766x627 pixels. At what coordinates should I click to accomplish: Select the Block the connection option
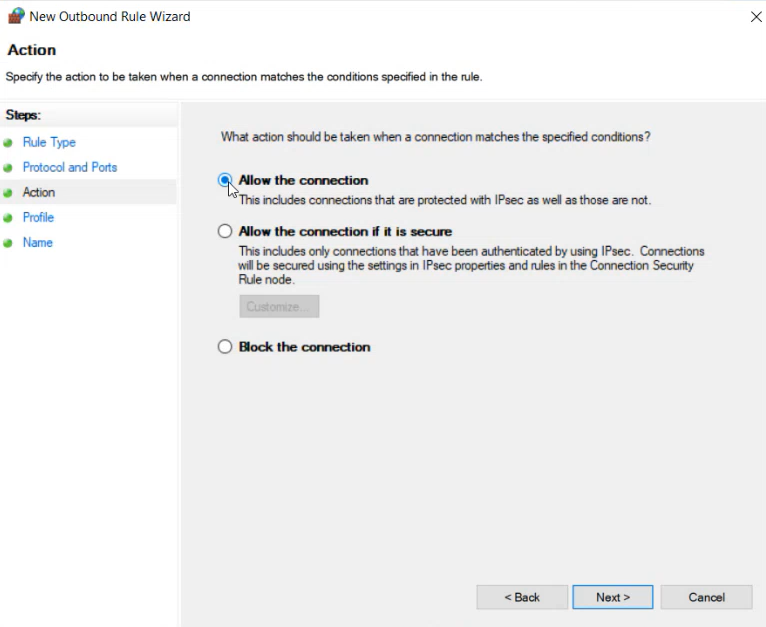(x=225, y=346)
